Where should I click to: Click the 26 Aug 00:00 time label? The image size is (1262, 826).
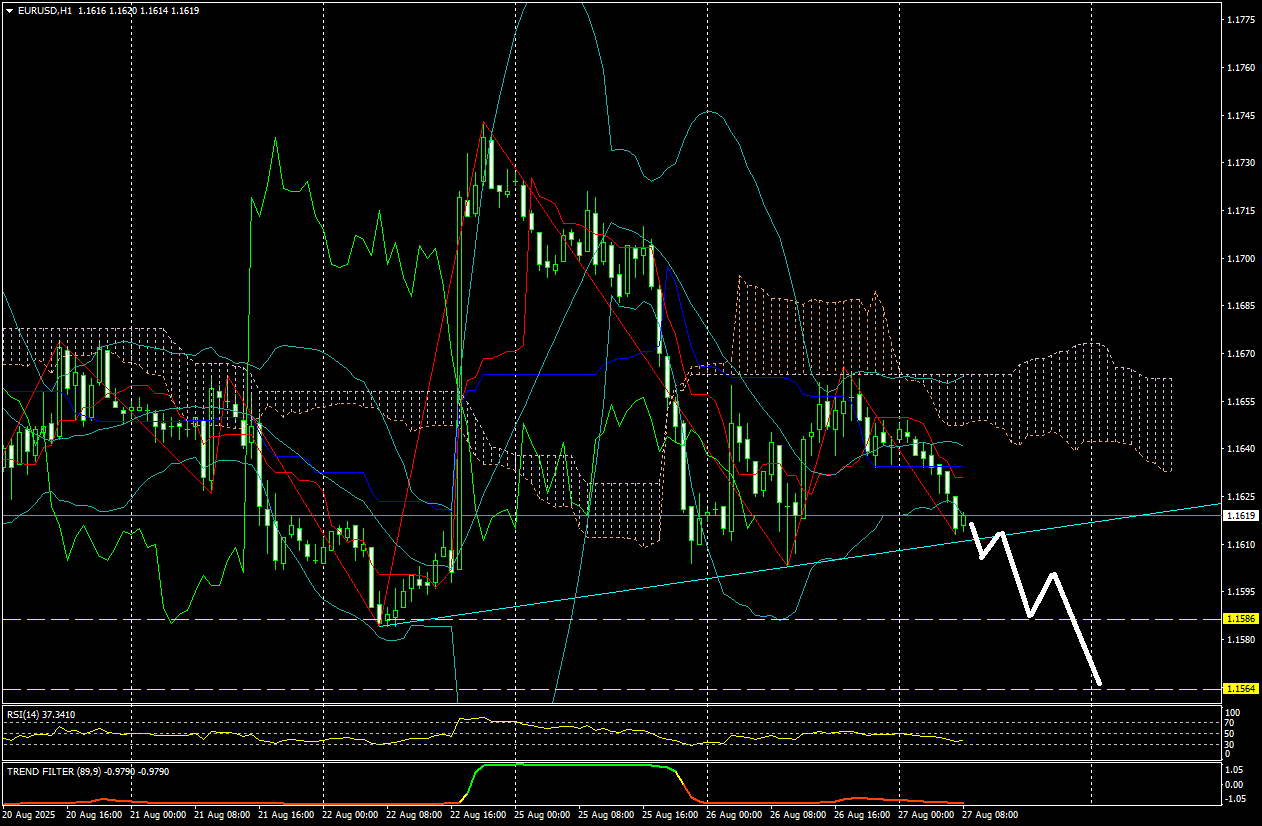tap(734, 815)
